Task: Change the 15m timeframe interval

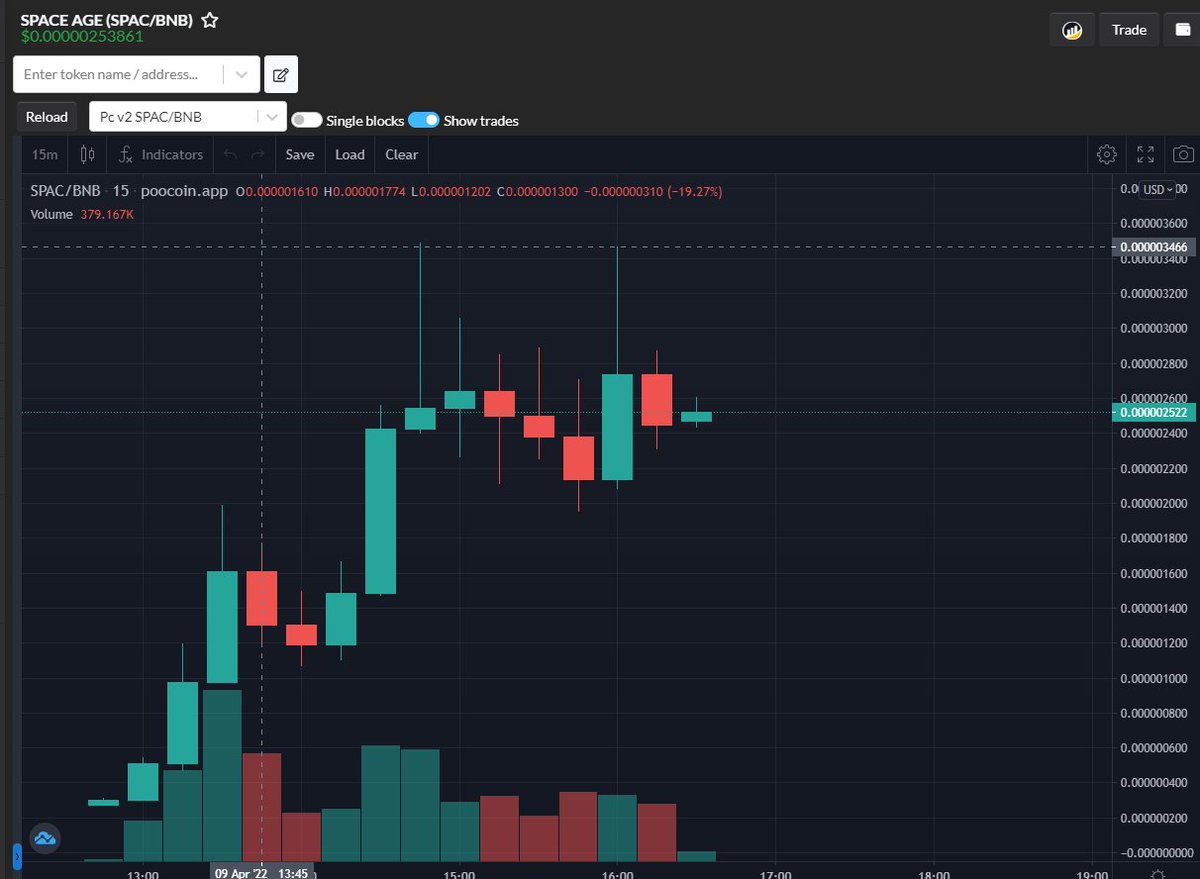Action: tap(44, 154)
